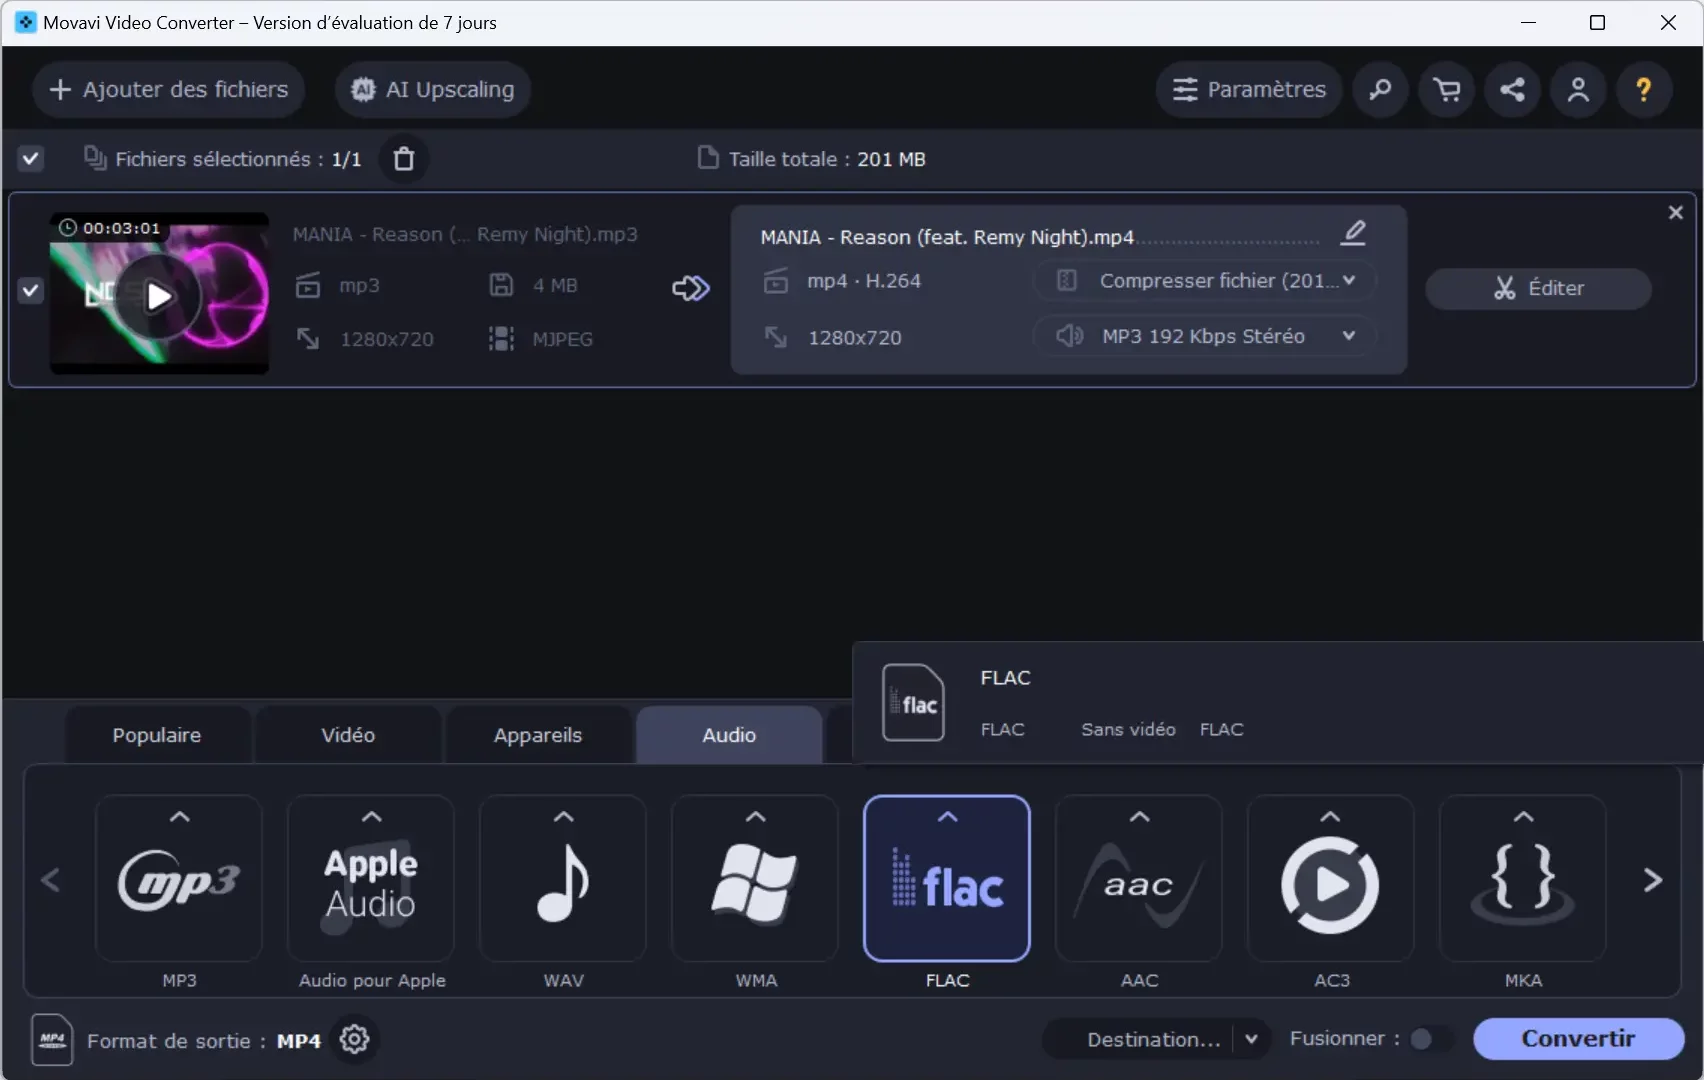Click the MANIA Reason video thumbnail
1704x1080 pixels.
pyautogui.click(x=159, y=293)
